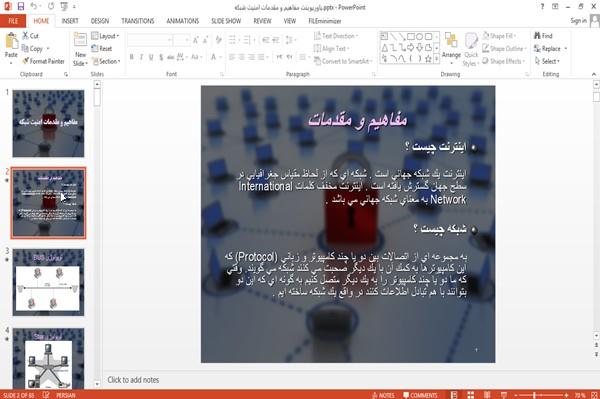Toggle Notes pane in status bar

(383, 395)
